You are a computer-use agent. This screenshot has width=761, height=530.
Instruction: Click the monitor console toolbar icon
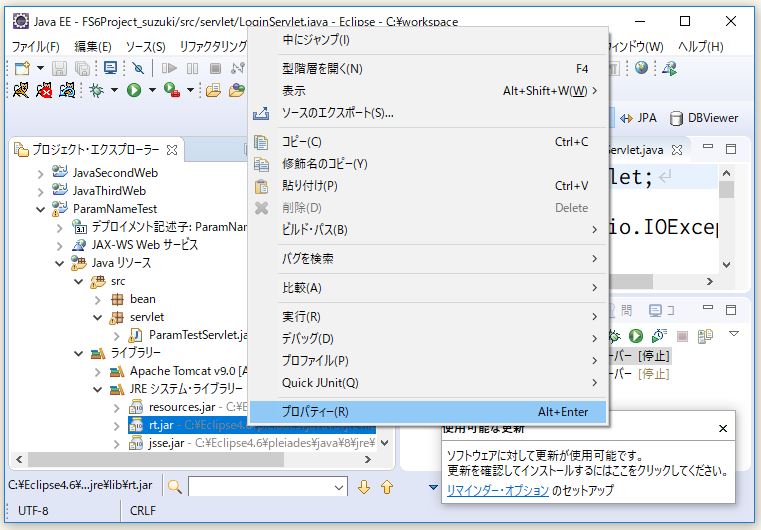click(x=110, y=68)
